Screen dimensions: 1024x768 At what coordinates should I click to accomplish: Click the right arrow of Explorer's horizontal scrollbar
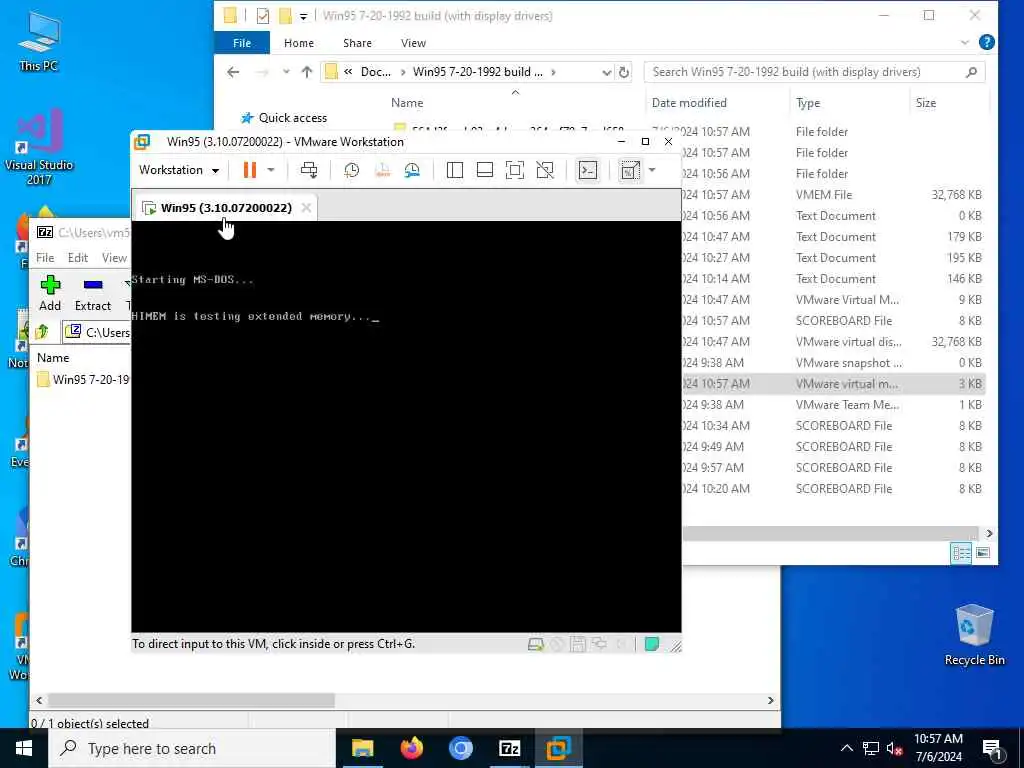pyautogui.click(x=989, y=534)
